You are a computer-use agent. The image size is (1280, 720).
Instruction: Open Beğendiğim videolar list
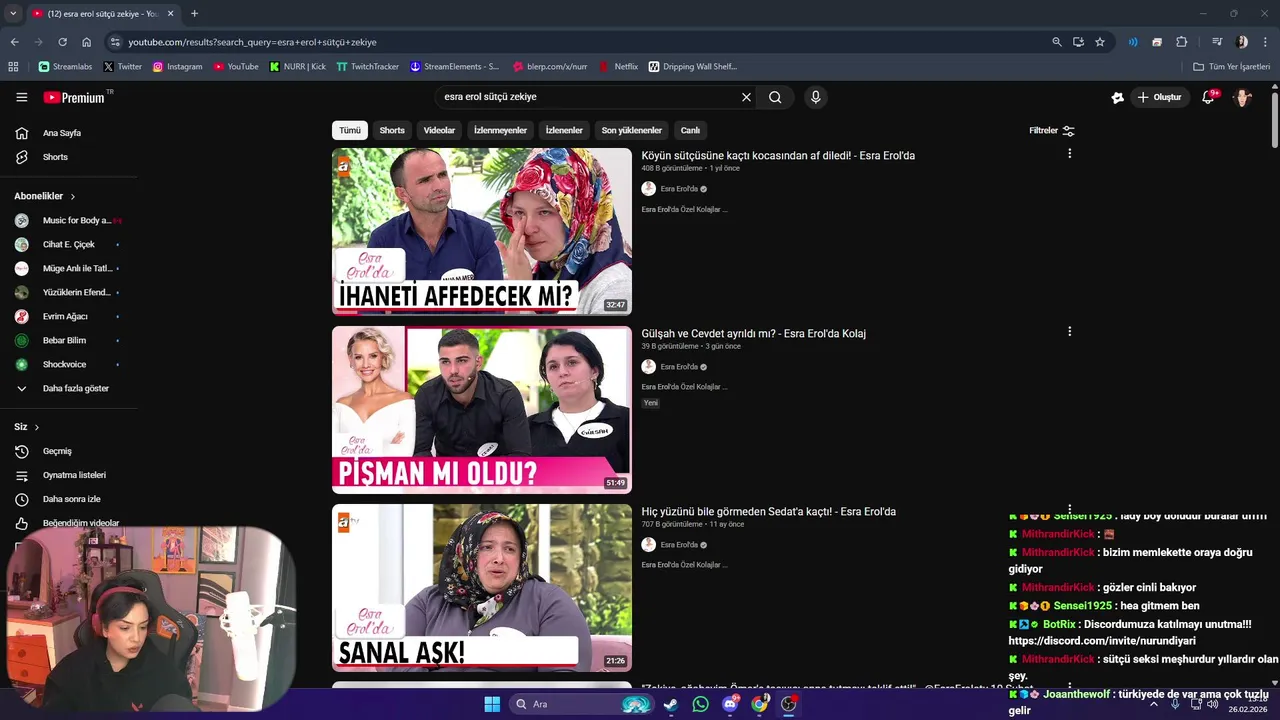tap(68, 523)
